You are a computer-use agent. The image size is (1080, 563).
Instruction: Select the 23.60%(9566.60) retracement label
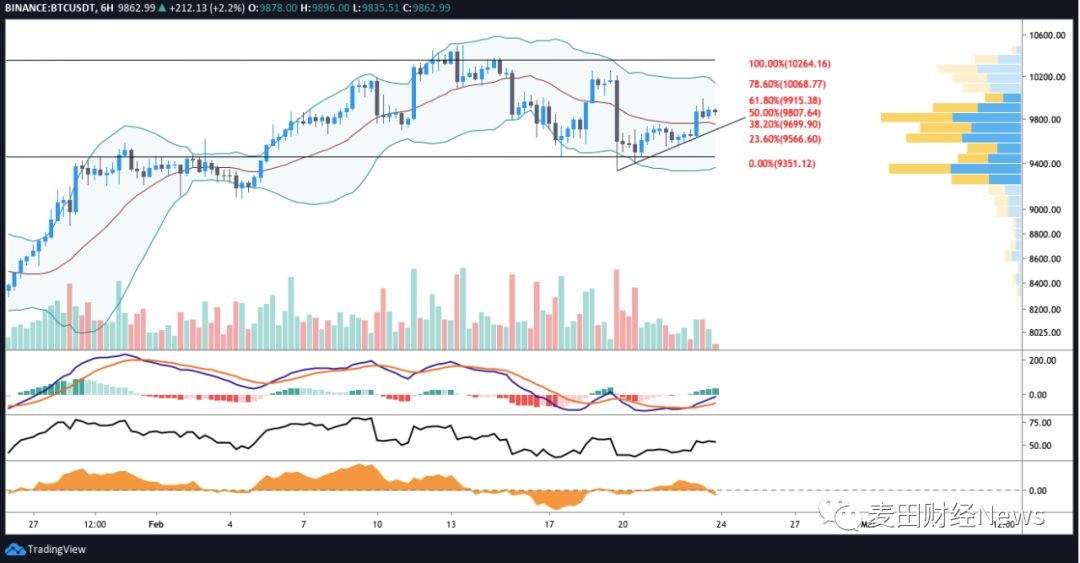point(785,140)
